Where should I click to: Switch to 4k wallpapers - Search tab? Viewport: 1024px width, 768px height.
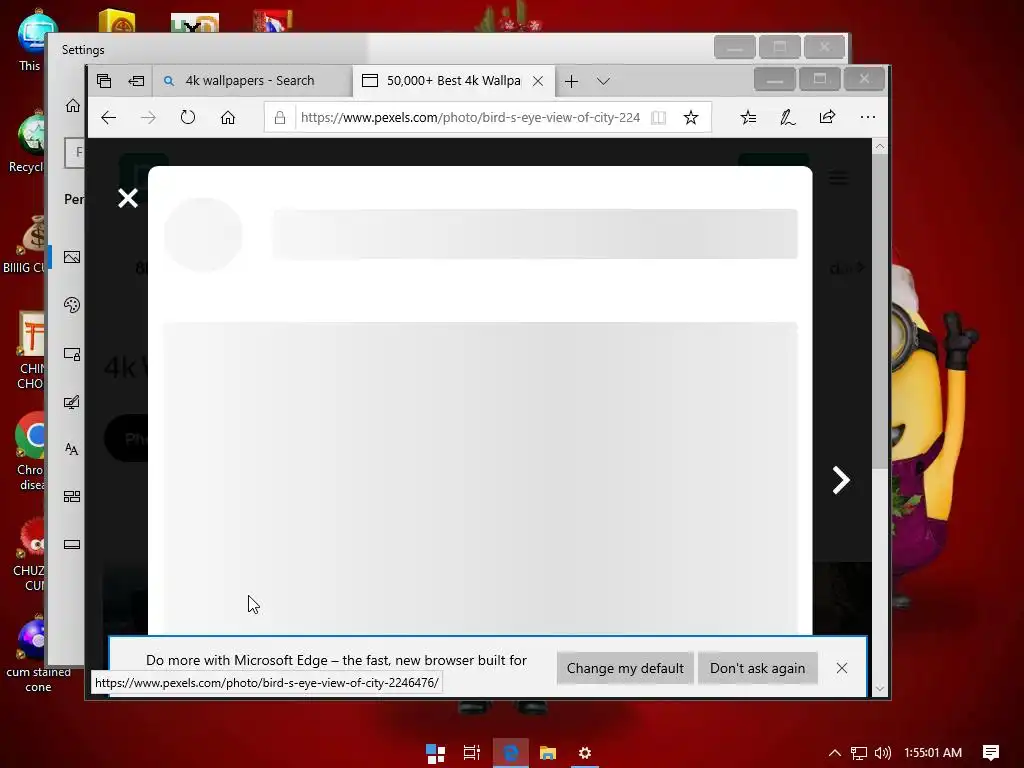click(251, 81)
